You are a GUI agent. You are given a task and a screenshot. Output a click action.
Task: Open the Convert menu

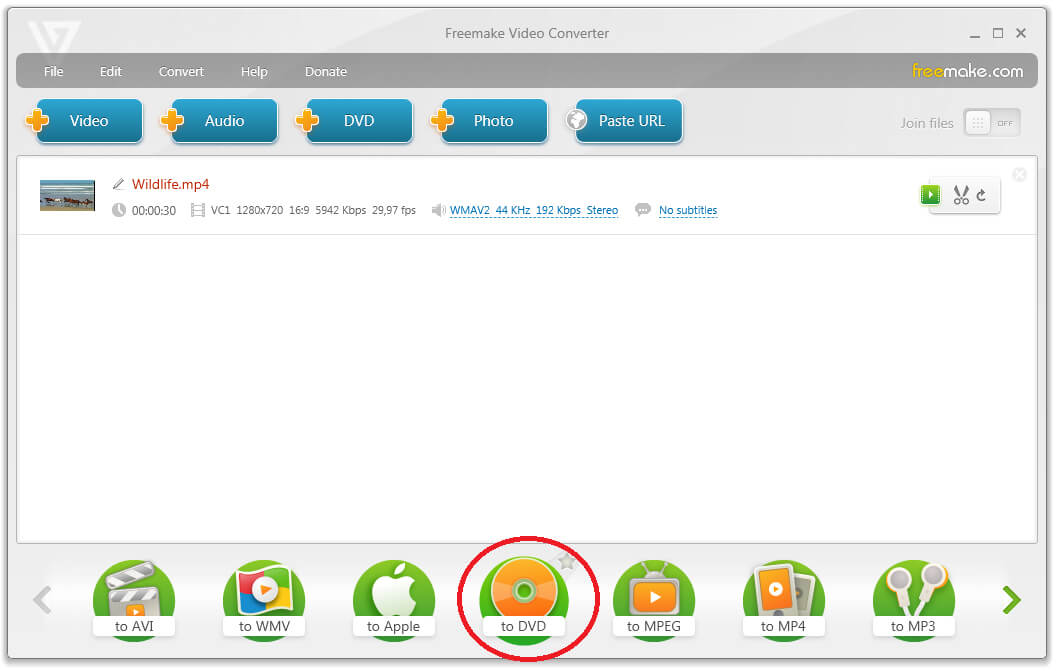pyautogui.click(x=181, y=71)
